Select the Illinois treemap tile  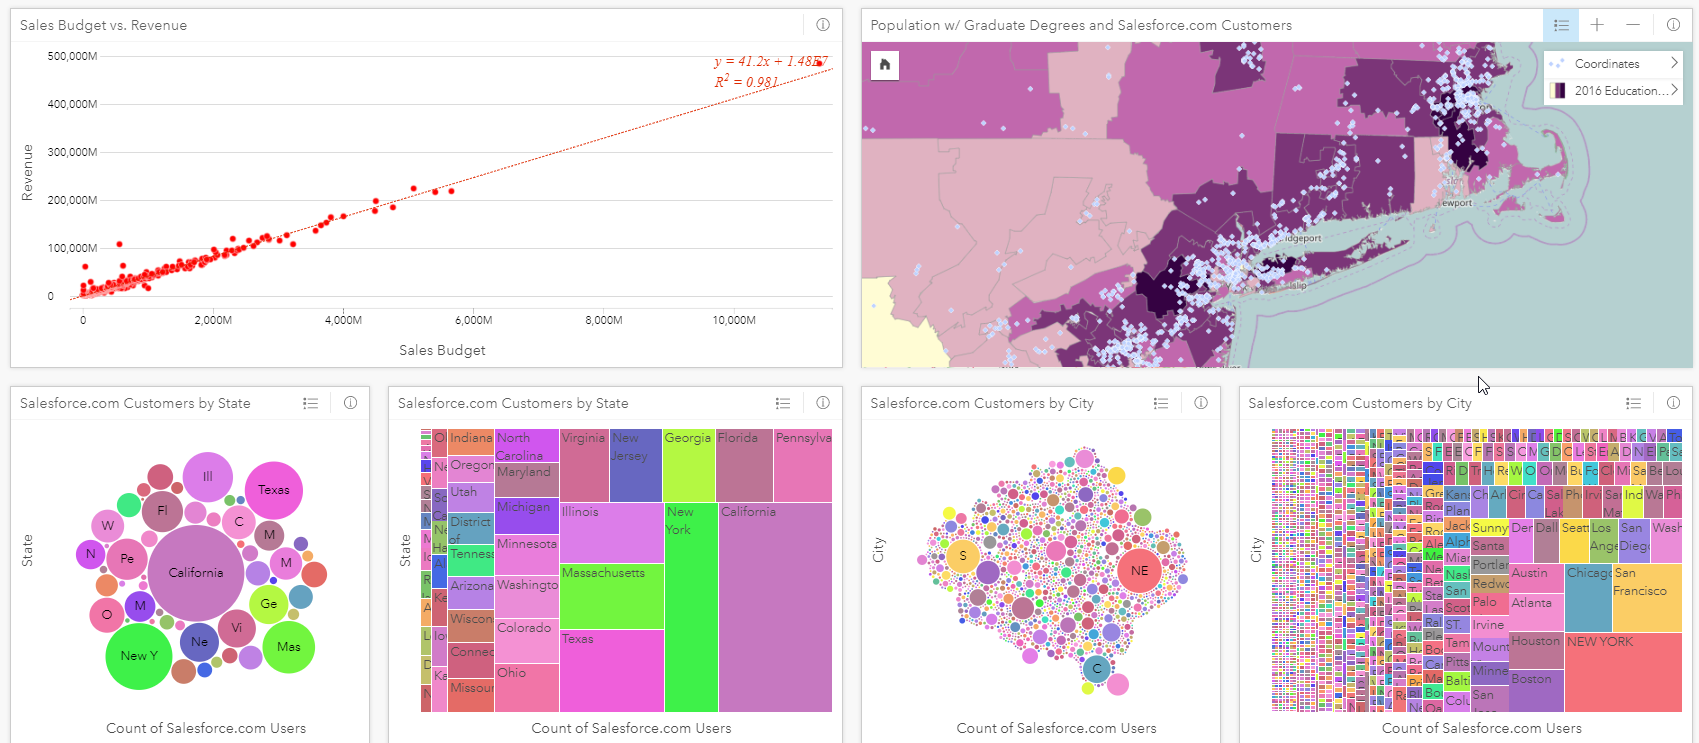pos(611,533)
